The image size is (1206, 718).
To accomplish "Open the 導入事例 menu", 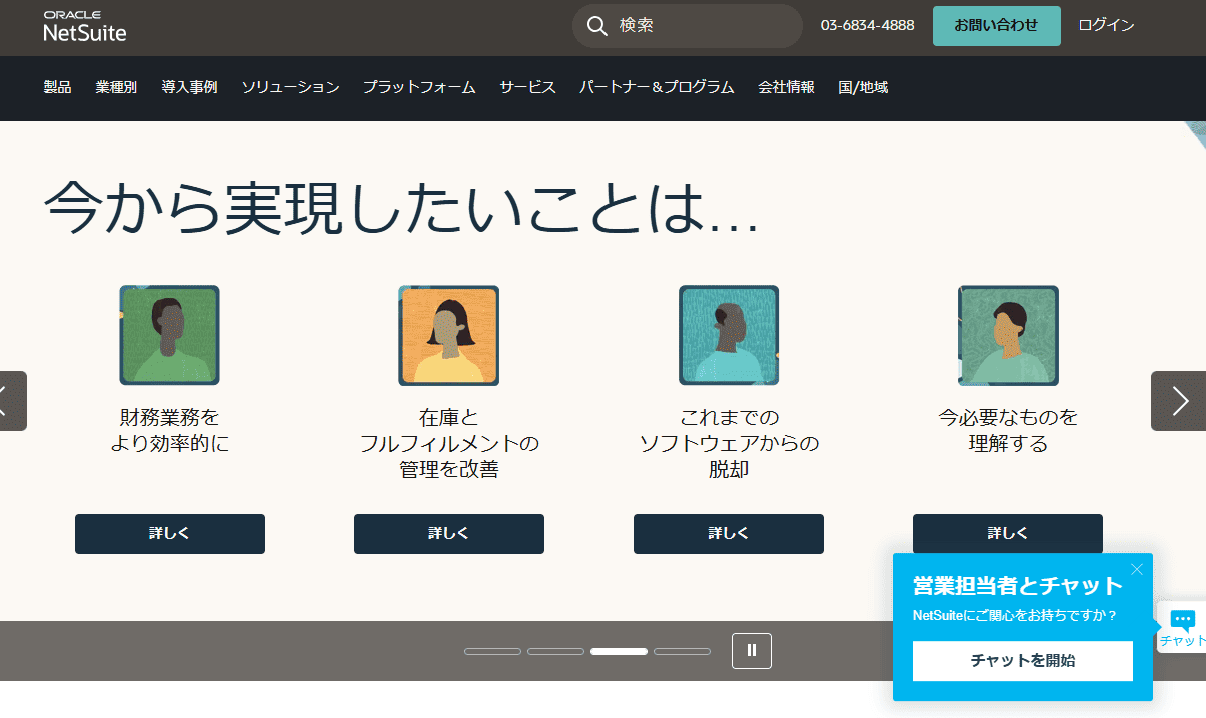I will [x=189, y=87].
